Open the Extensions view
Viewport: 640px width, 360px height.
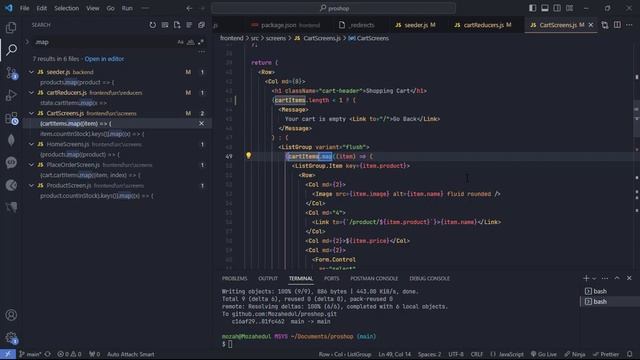[x=11, y=118]
